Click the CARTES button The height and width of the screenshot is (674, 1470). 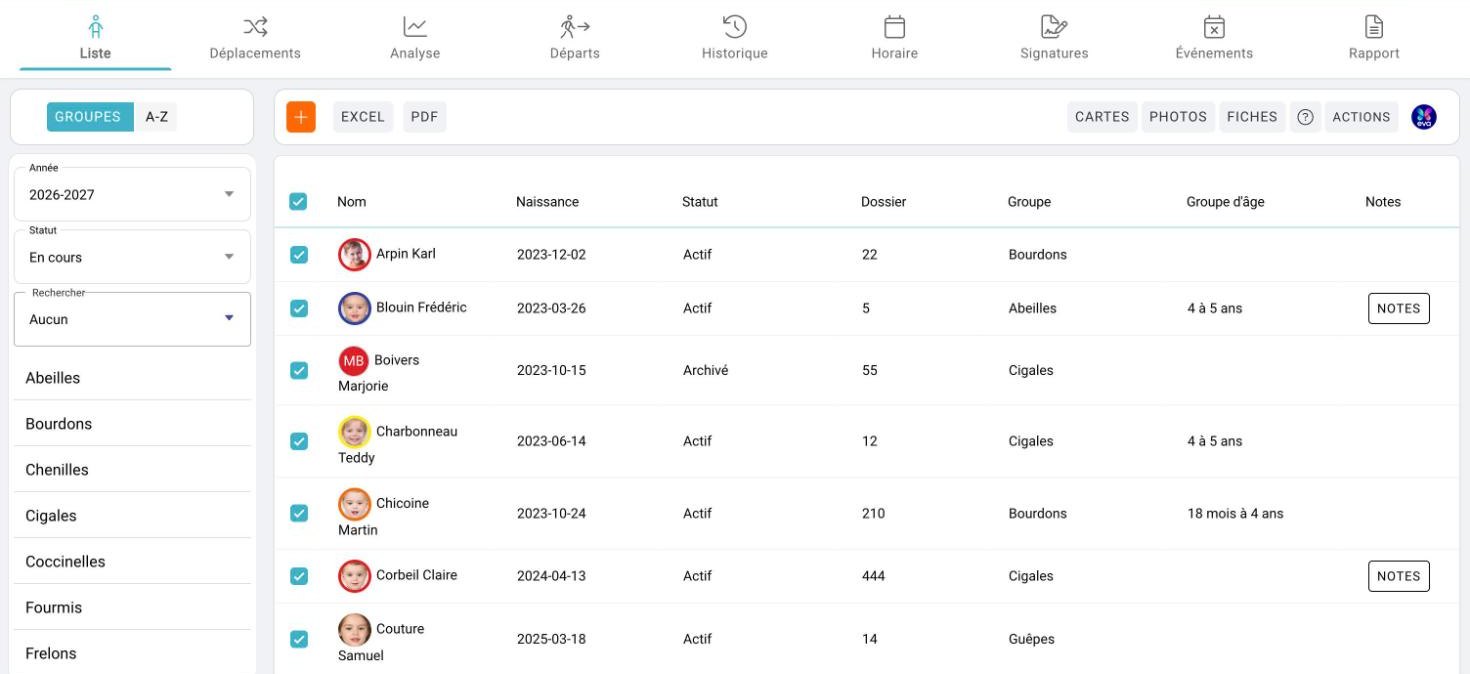tap(1102, 117)
